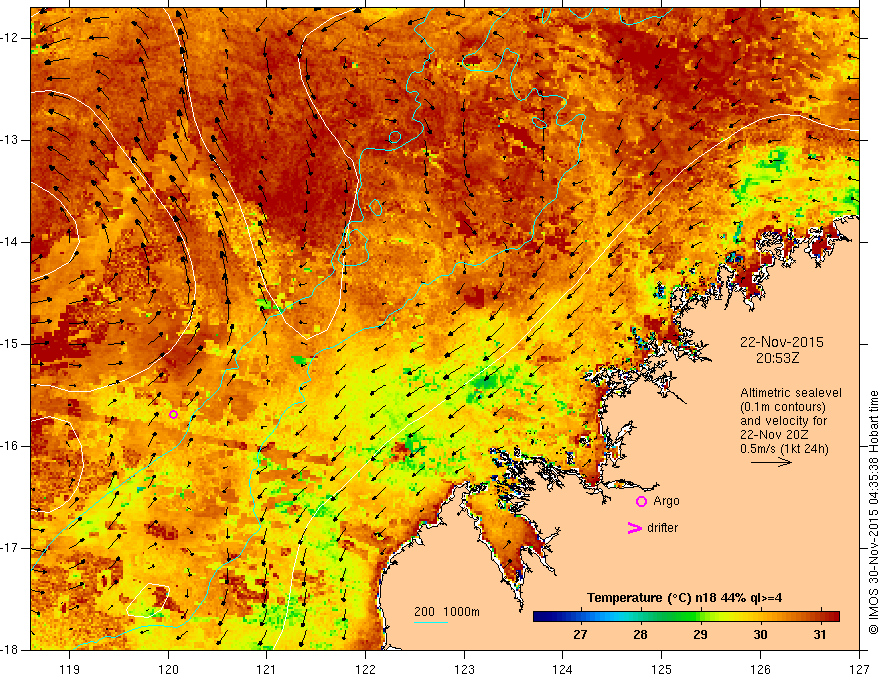Click the 127 longitude axis label
880x680 pixels.
tap(859, 670)
